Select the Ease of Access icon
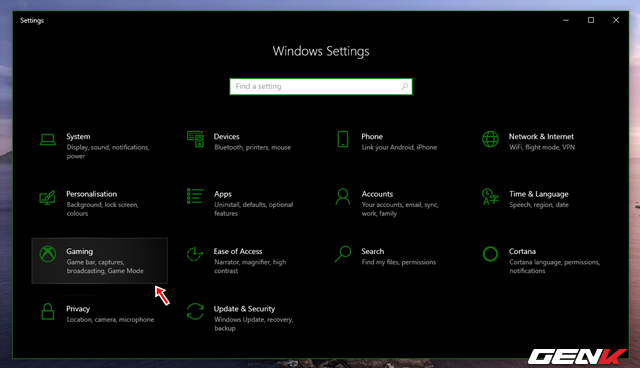 (x=195, y=254)
